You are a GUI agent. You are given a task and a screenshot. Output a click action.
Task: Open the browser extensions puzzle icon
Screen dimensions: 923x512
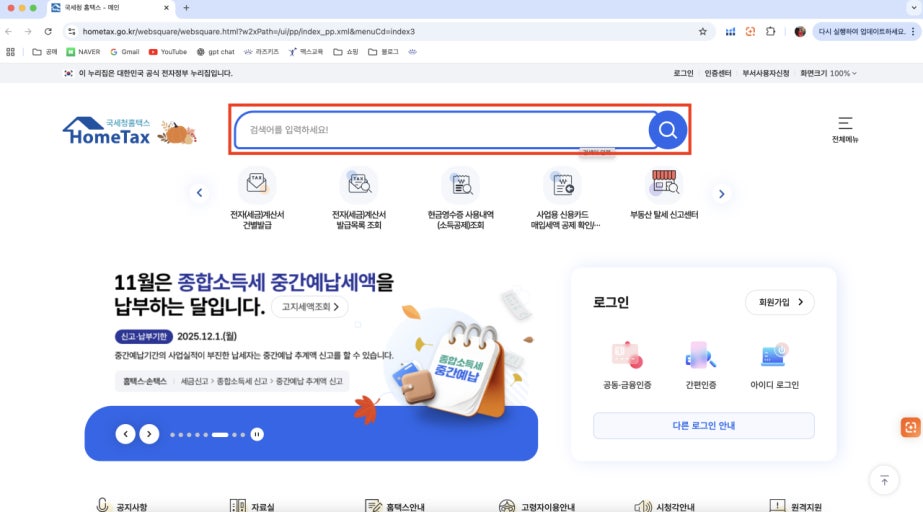pos(770,31)
